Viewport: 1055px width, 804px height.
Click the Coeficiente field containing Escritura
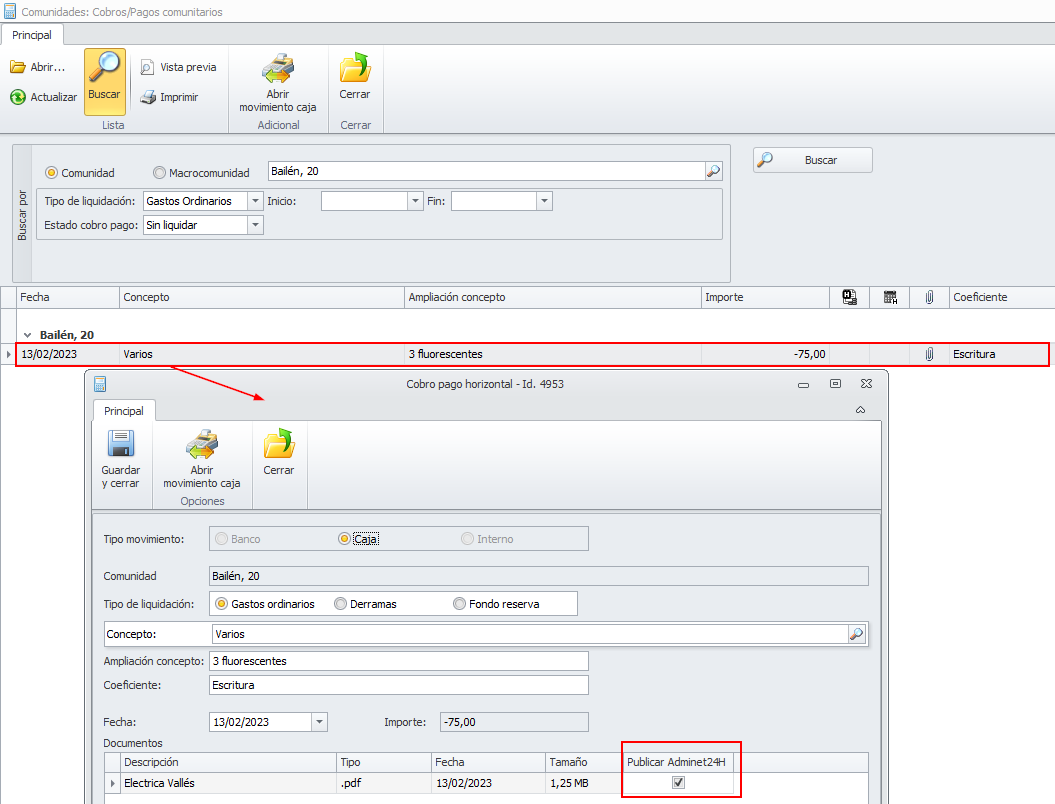399,685
